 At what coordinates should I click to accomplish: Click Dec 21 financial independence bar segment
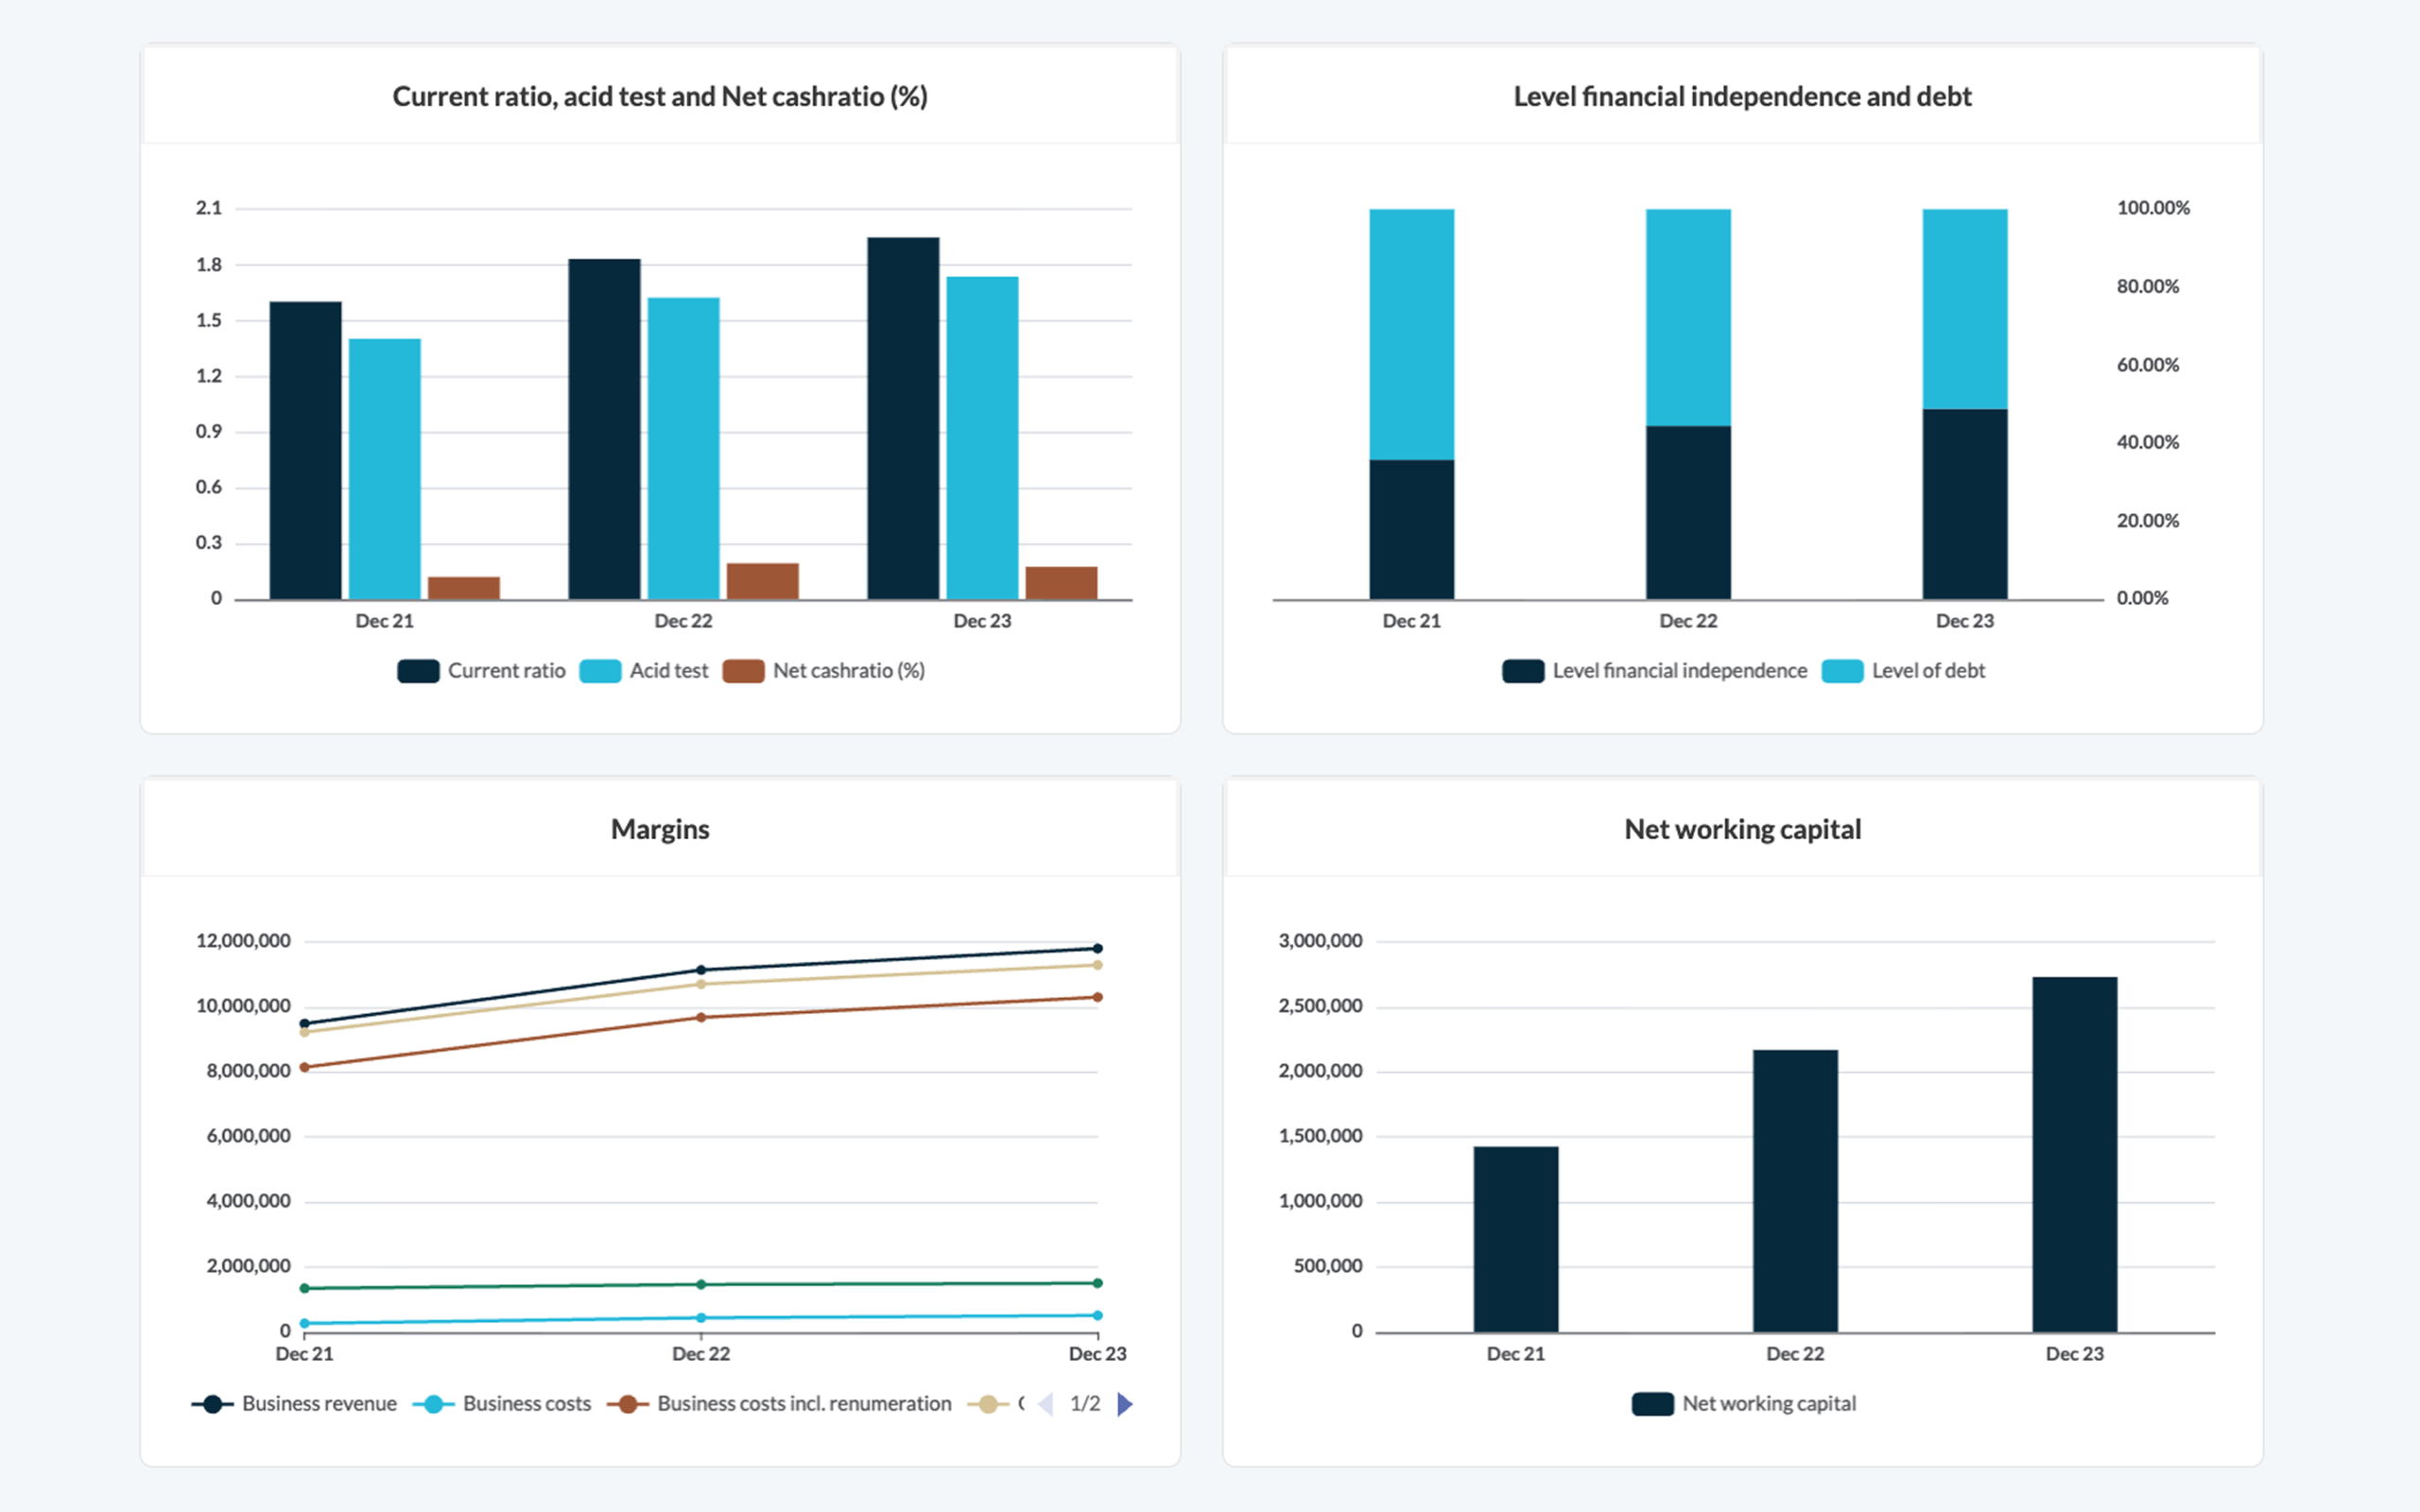tap(1411, 530)
